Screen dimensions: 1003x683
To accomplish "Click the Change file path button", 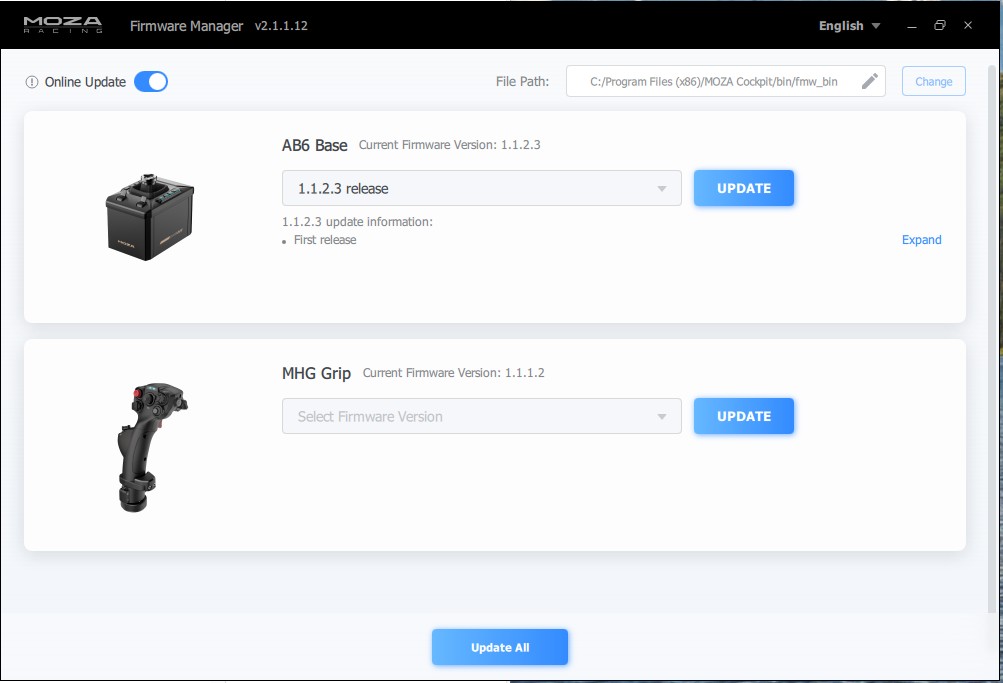I will click(933, 81).
